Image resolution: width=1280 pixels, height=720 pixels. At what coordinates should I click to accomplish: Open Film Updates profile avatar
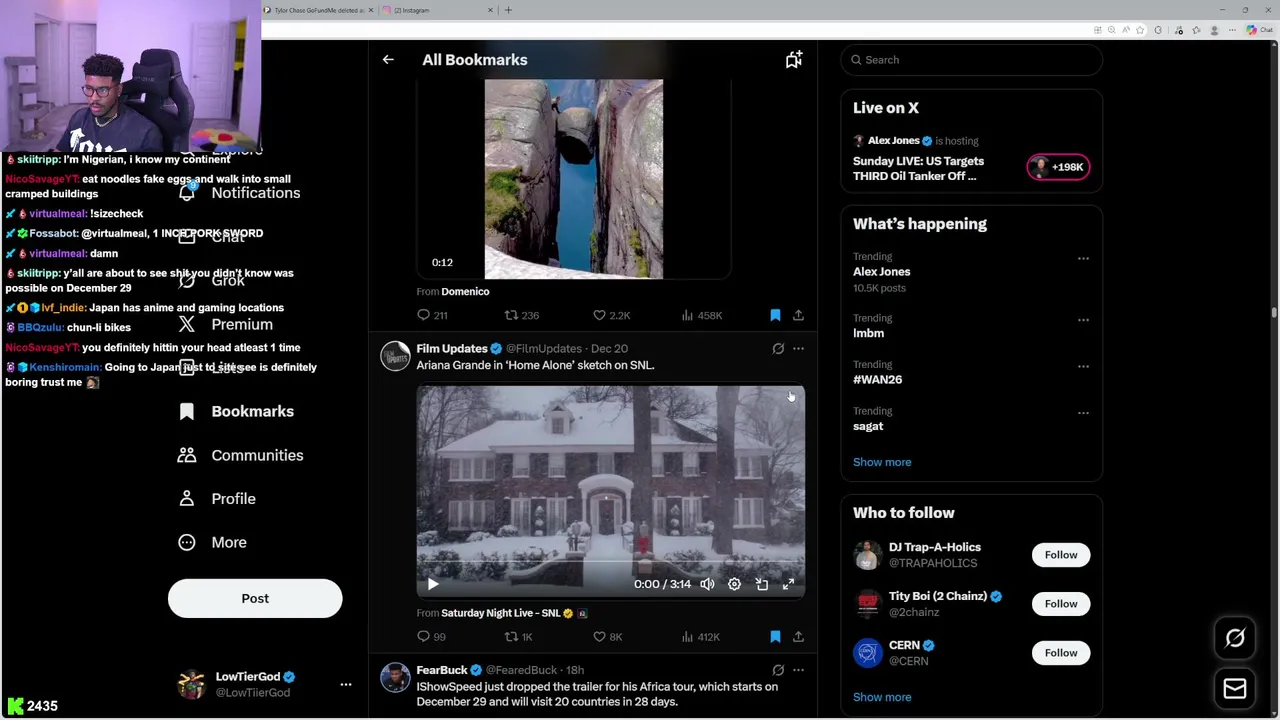(395, 356)
